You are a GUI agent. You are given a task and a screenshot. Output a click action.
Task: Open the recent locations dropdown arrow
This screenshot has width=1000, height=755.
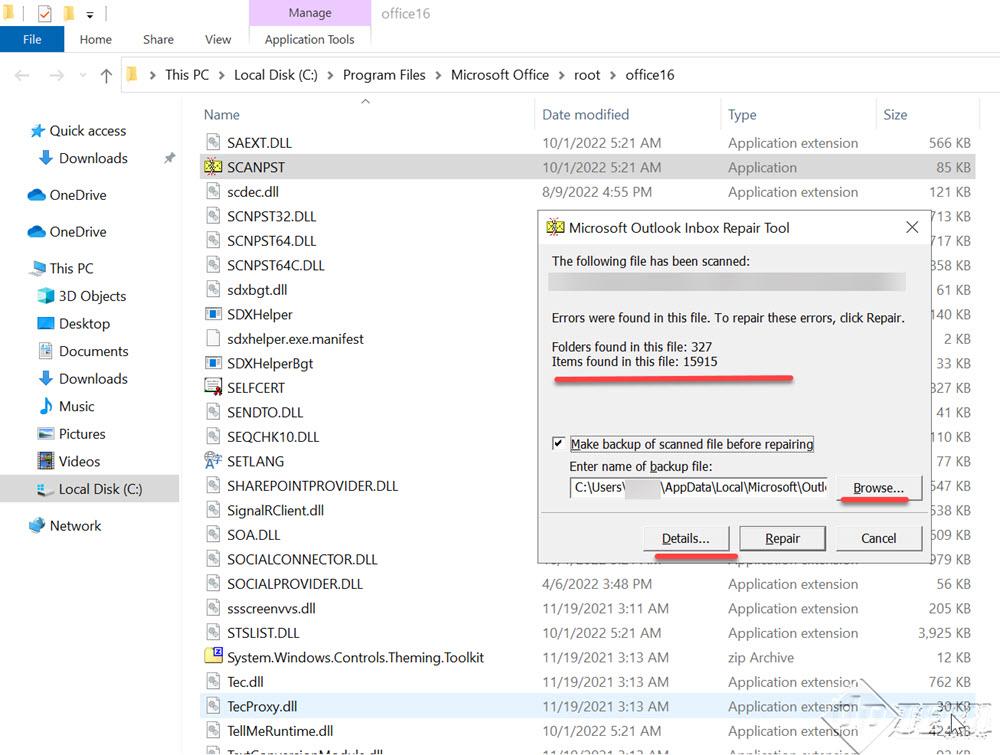point(83,76)
